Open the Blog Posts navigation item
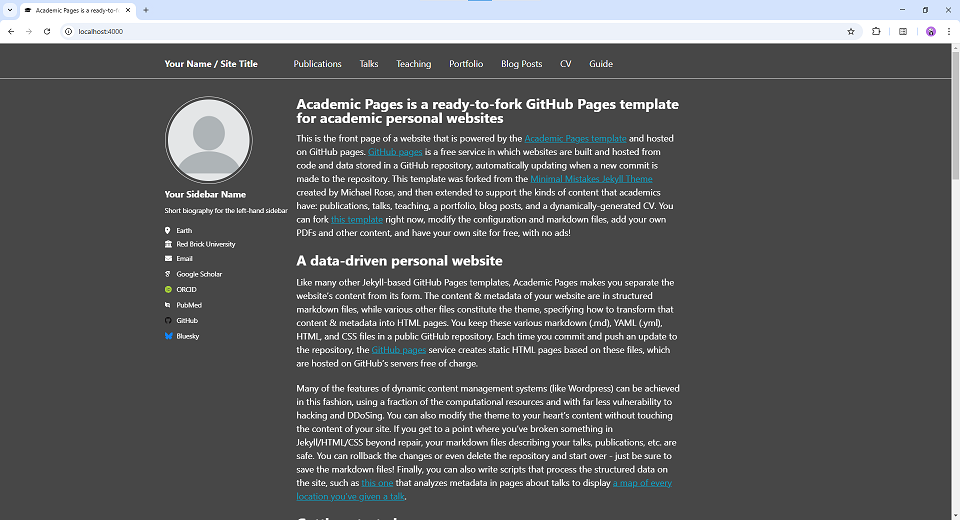 522,64
